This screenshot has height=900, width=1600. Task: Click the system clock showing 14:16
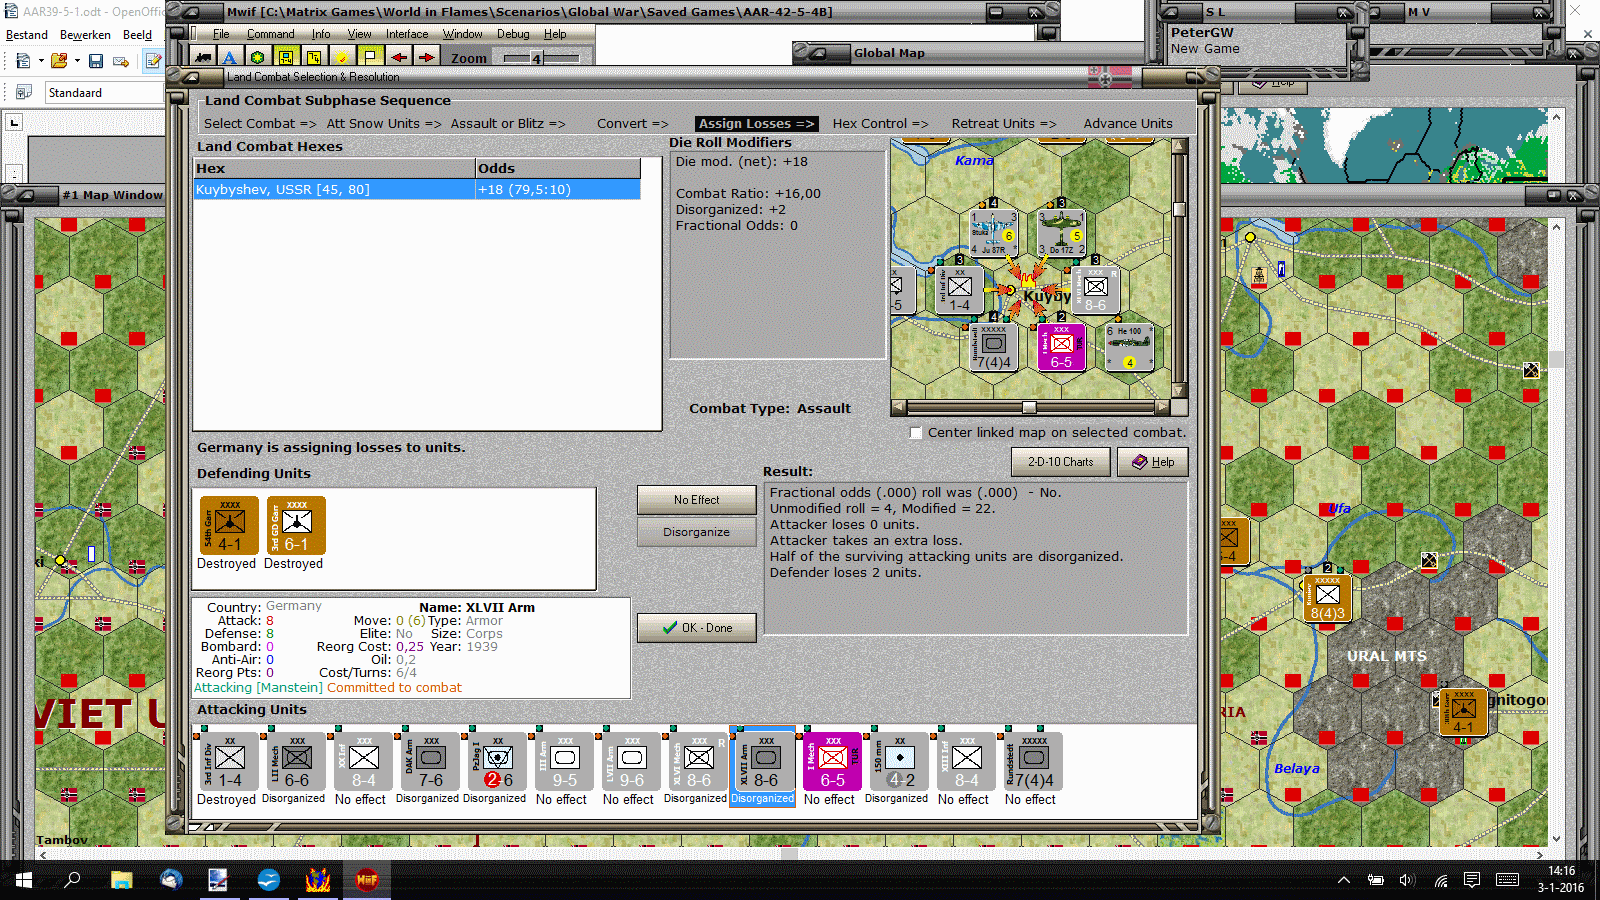click(x=1561, y=880)
